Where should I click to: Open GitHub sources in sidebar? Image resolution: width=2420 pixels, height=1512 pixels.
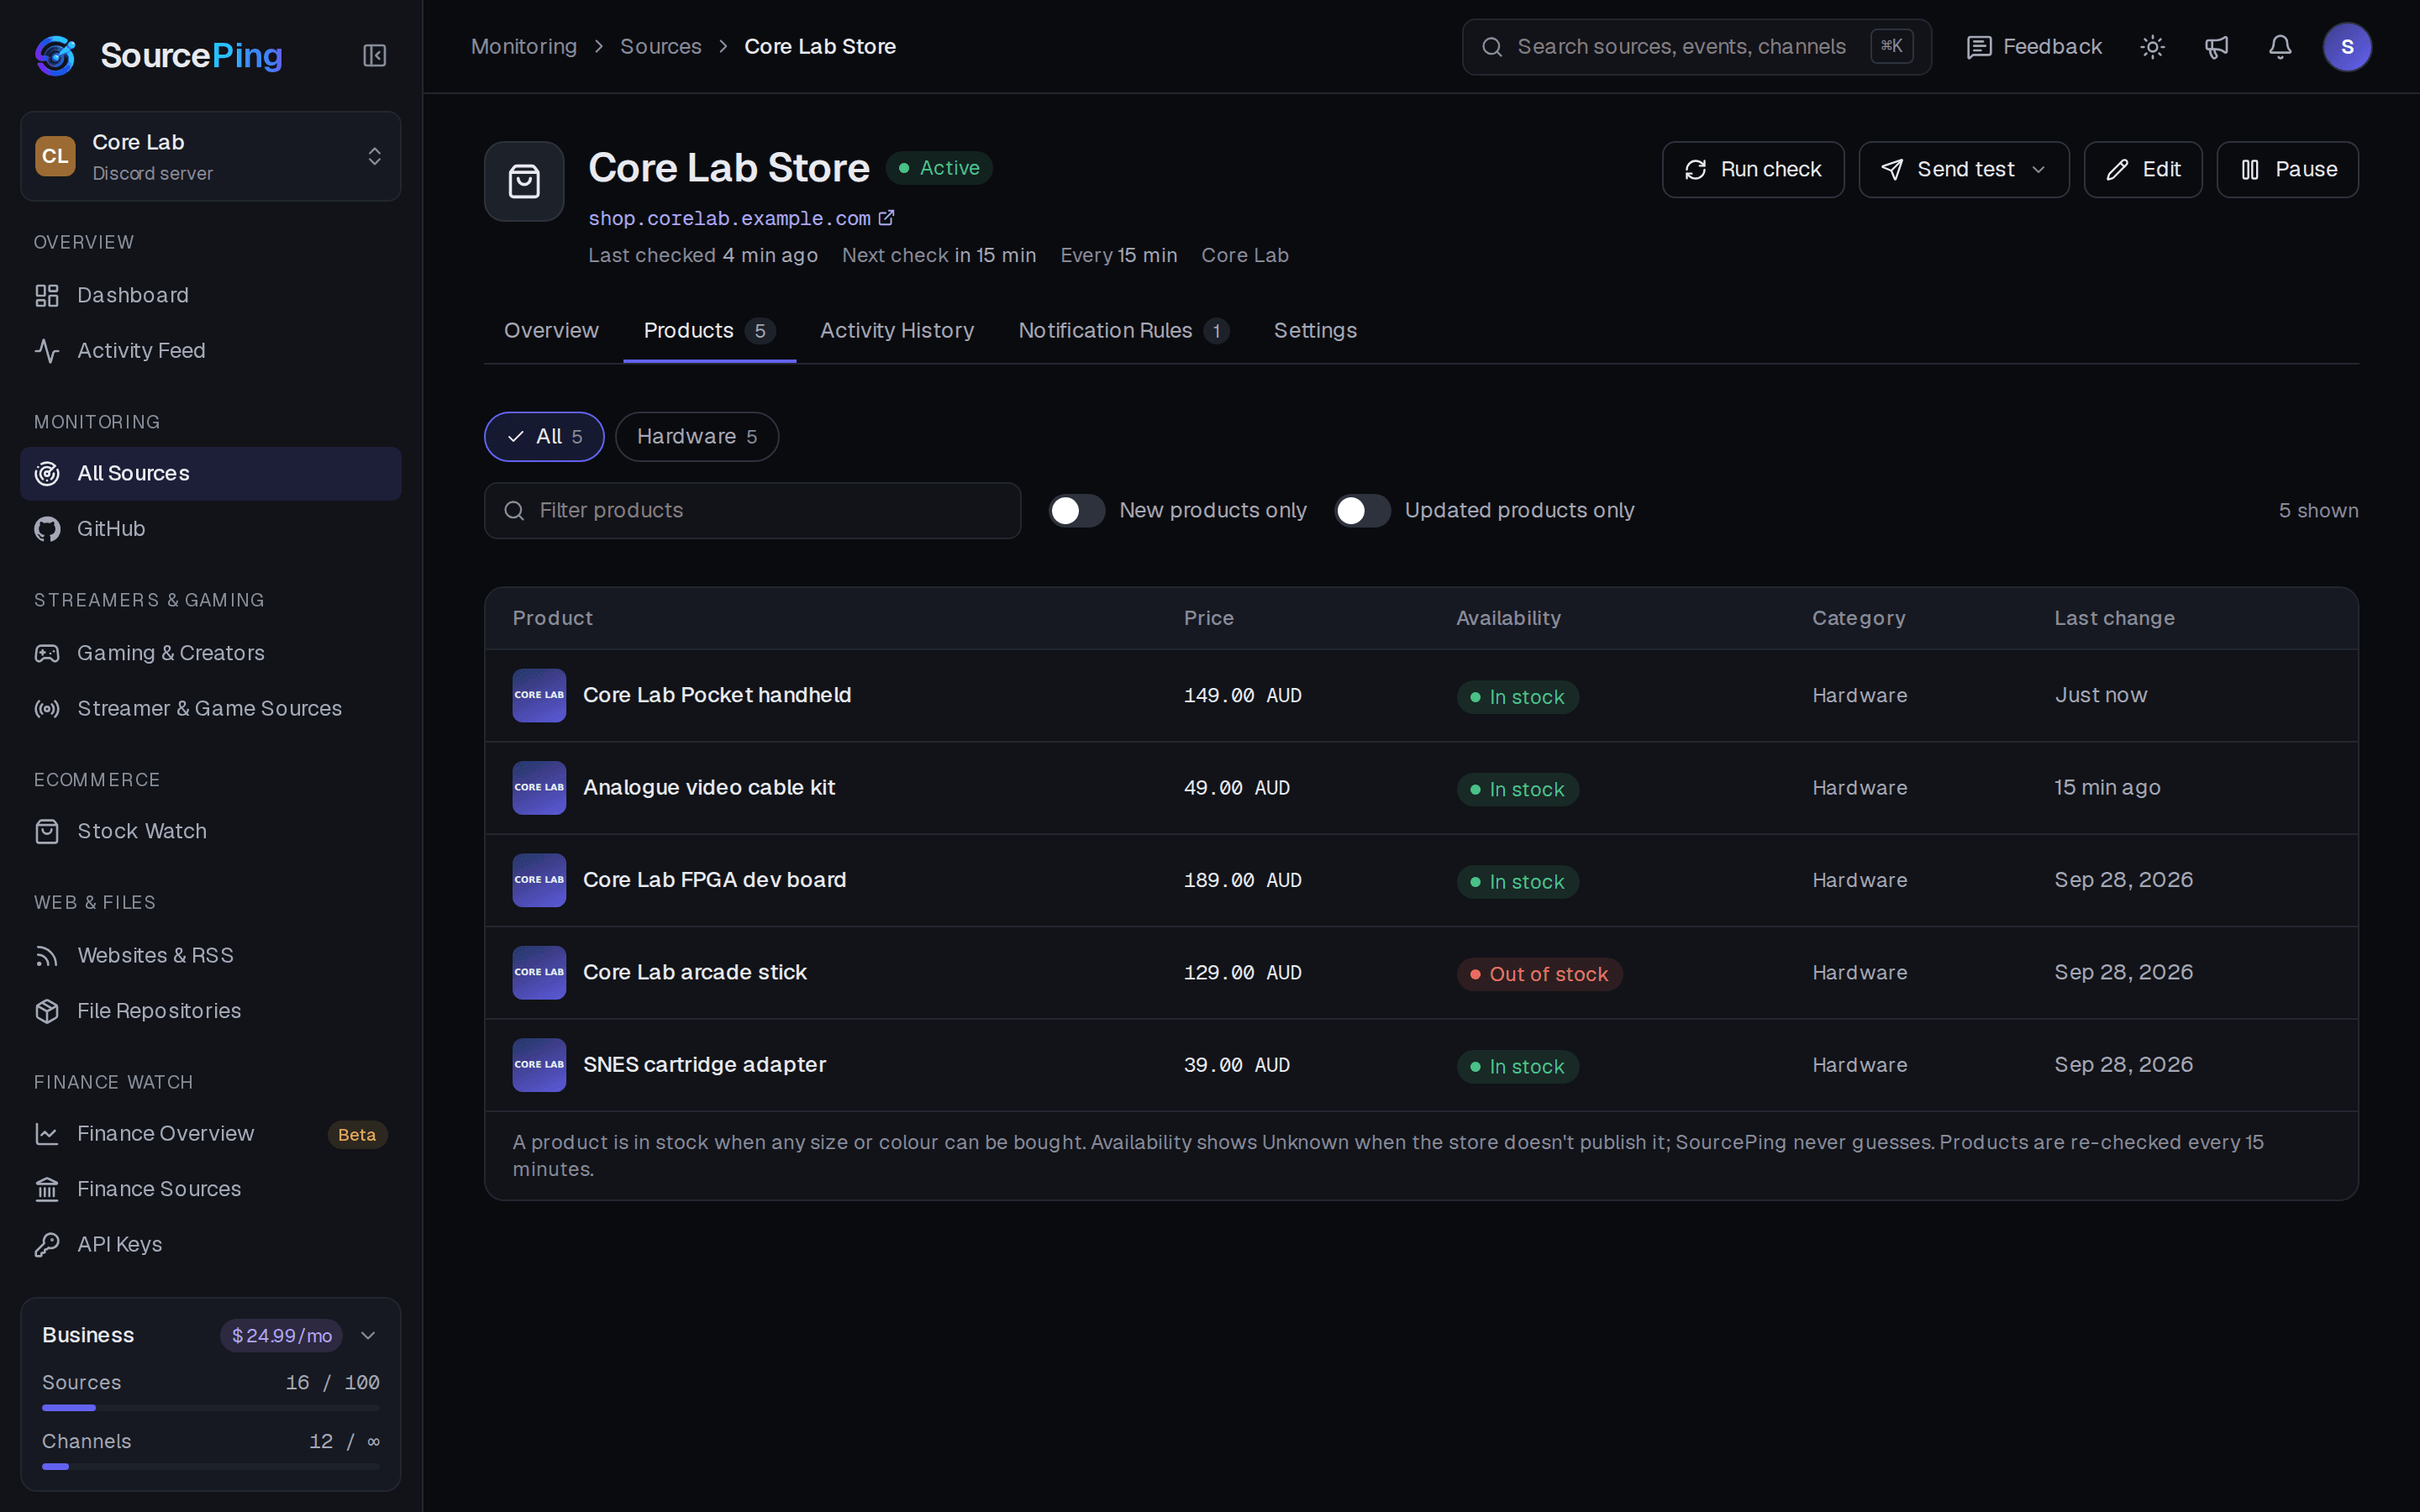click(211, 528)
